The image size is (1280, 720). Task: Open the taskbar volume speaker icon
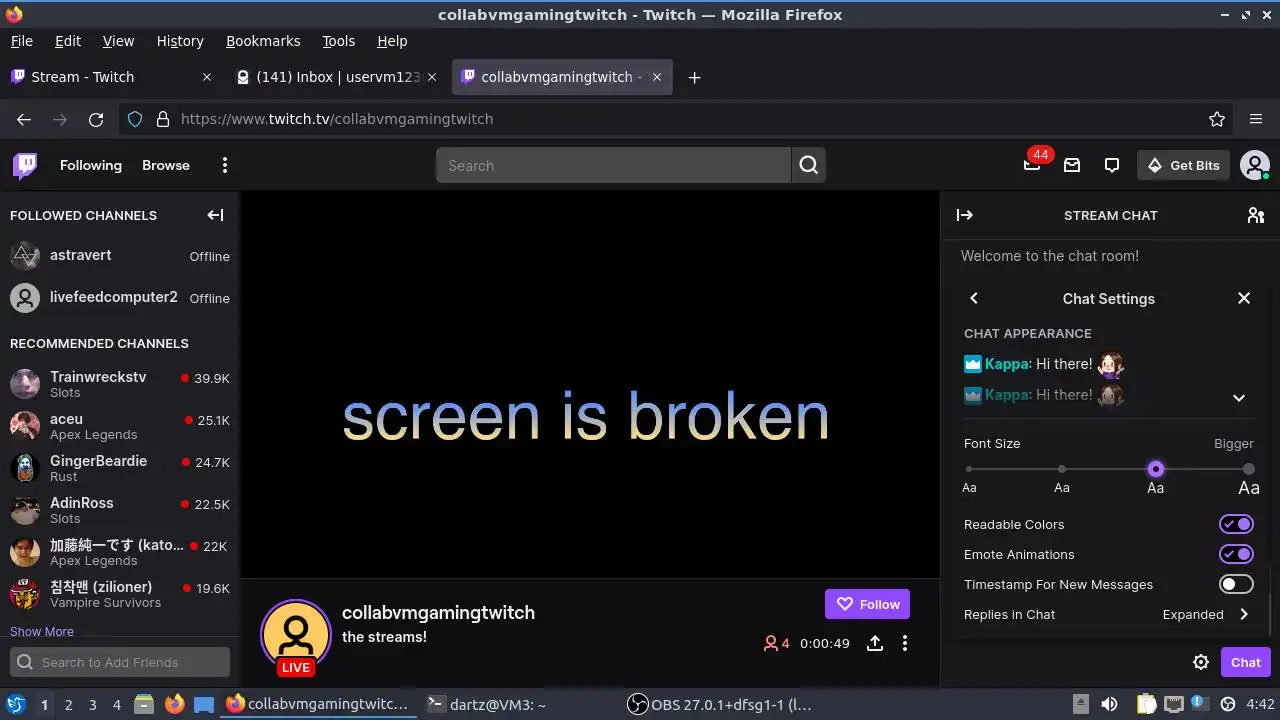(x=1109, y=704)
